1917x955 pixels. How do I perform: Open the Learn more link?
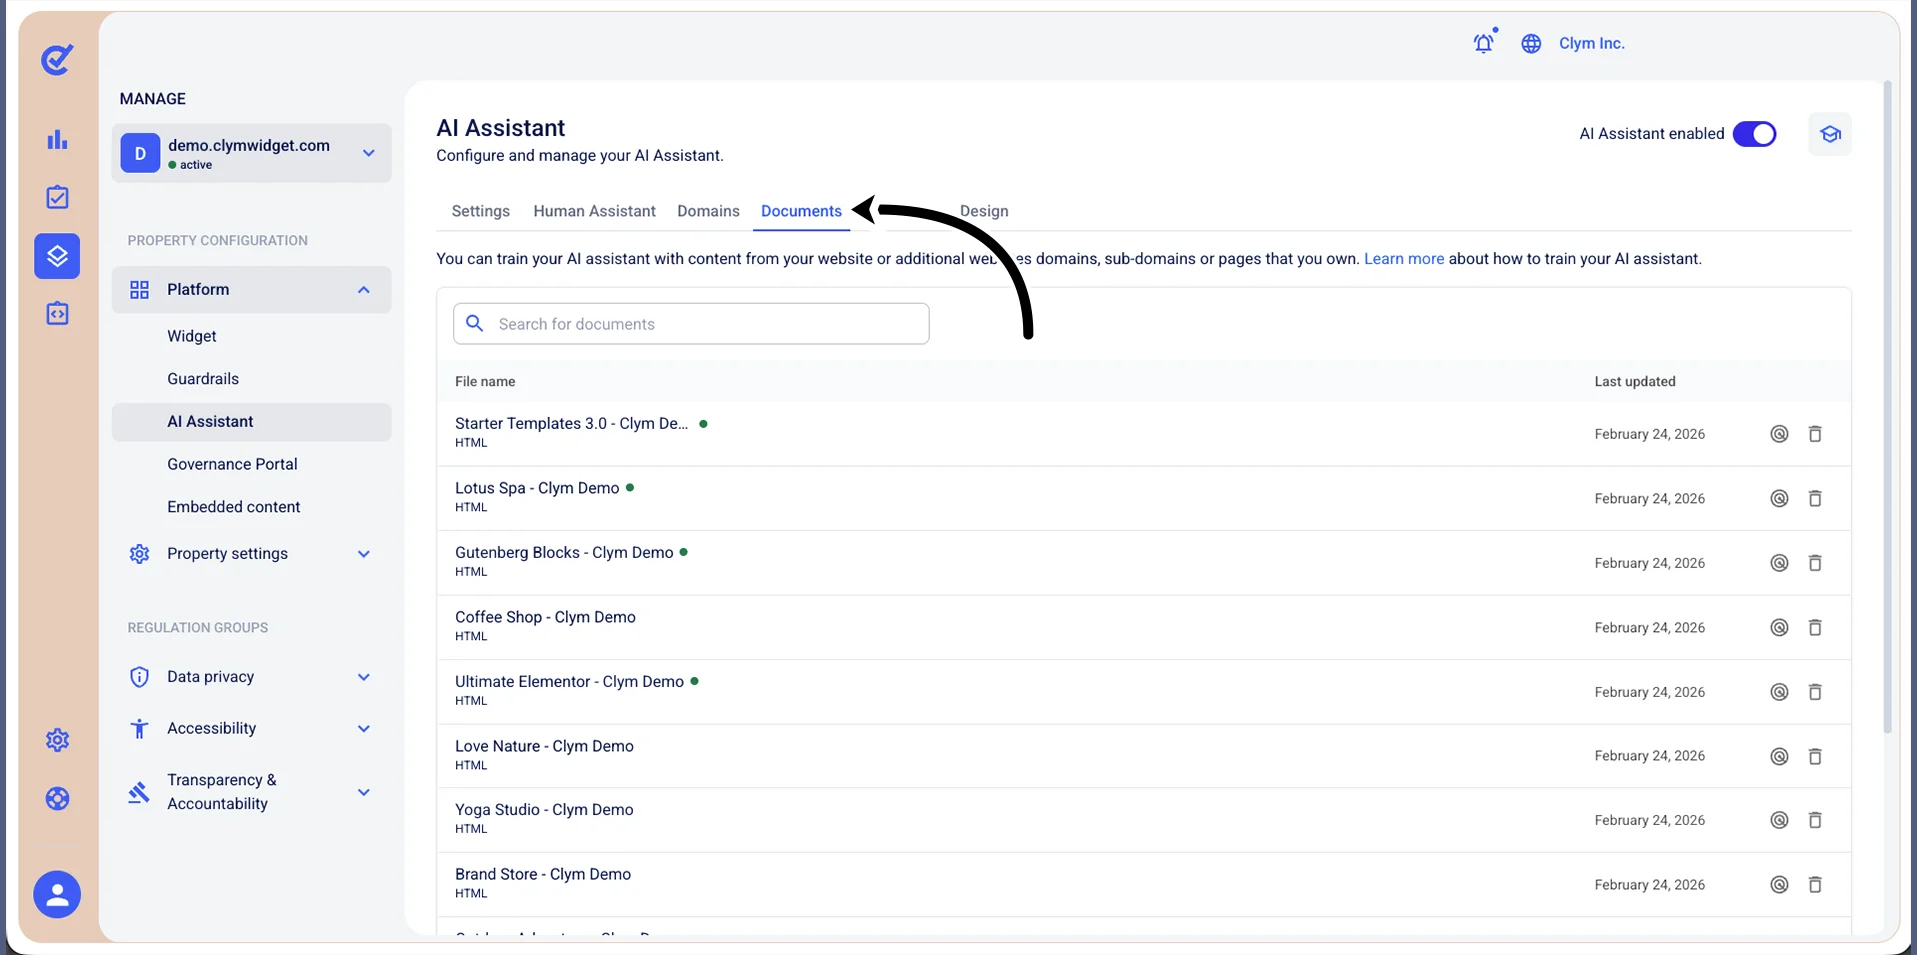click(1404, 259)
